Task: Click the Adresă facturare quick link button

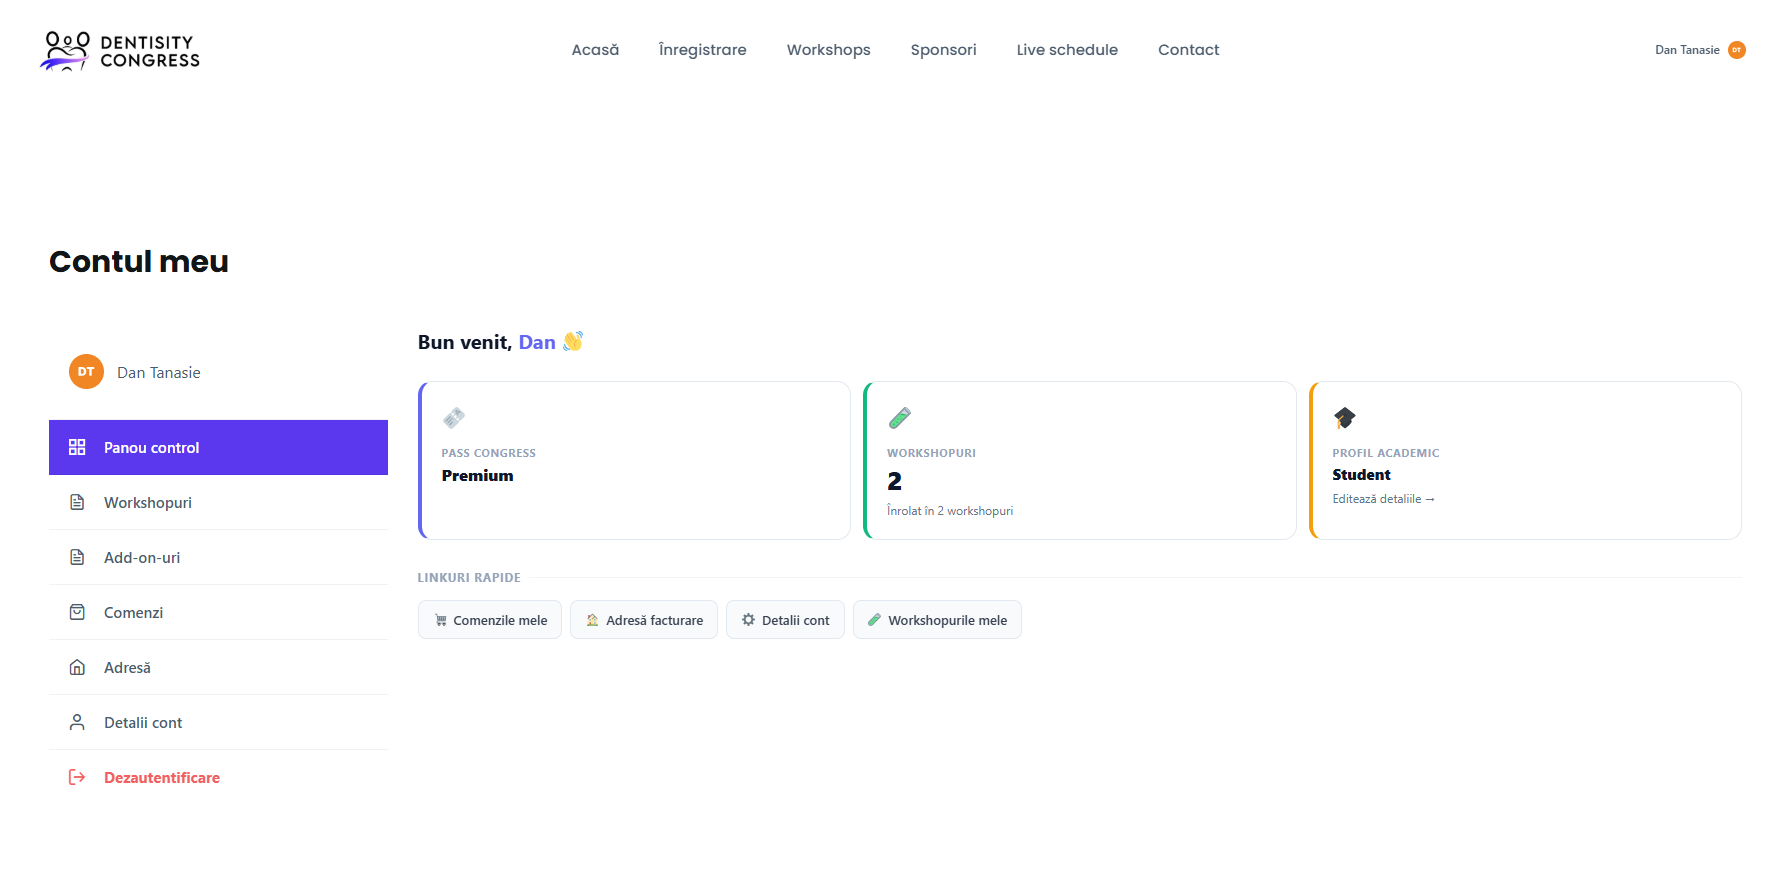Action: tap(644, 620)
